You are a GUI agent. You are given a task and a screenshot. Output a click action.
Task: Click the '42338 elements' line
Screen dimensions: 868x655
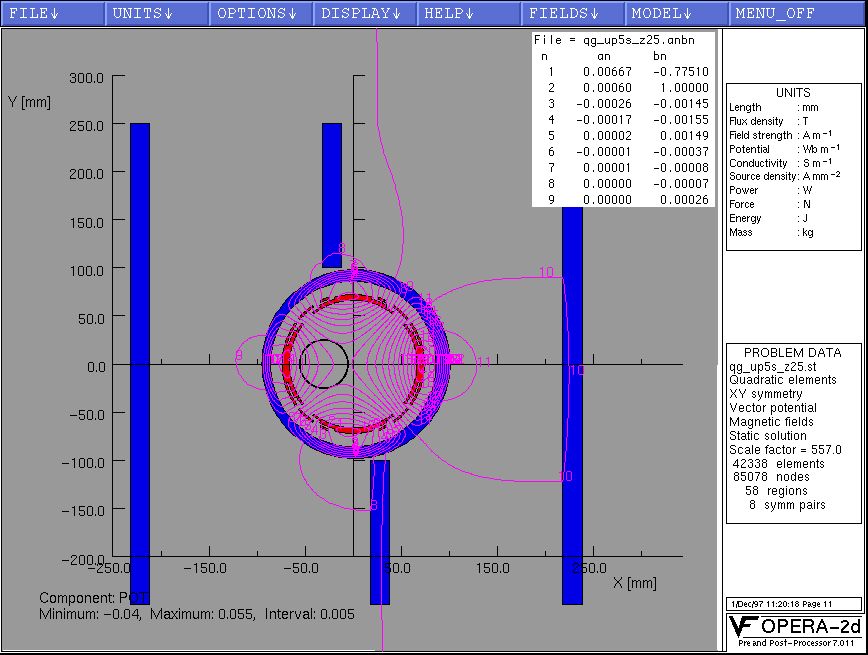point(778,463)
